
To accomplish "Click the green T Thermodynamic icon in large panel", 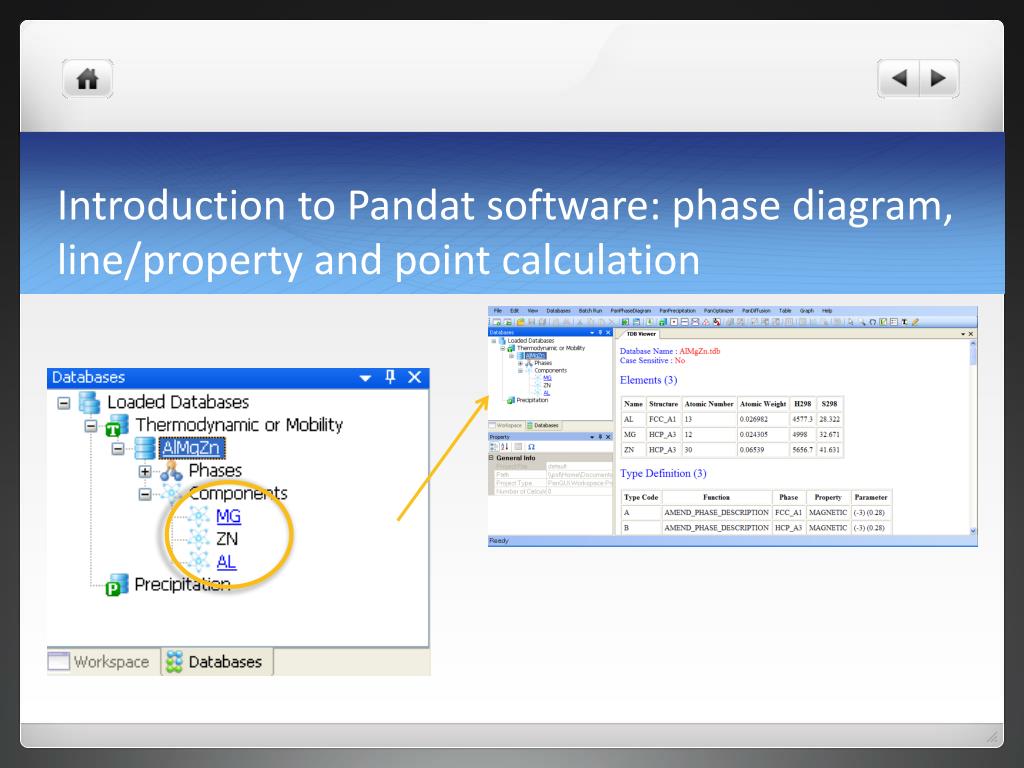I will (117, 425).
